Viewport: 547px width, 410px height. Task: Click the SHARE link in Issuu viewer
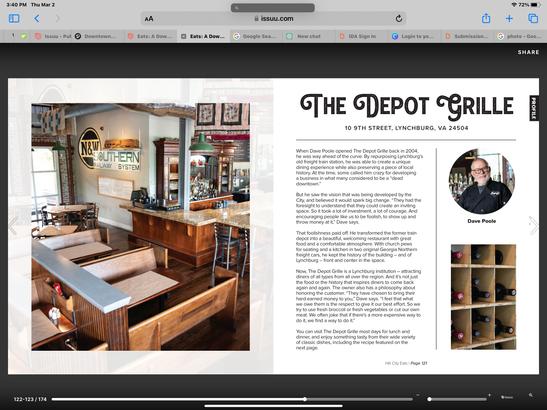tap(528, 52)
